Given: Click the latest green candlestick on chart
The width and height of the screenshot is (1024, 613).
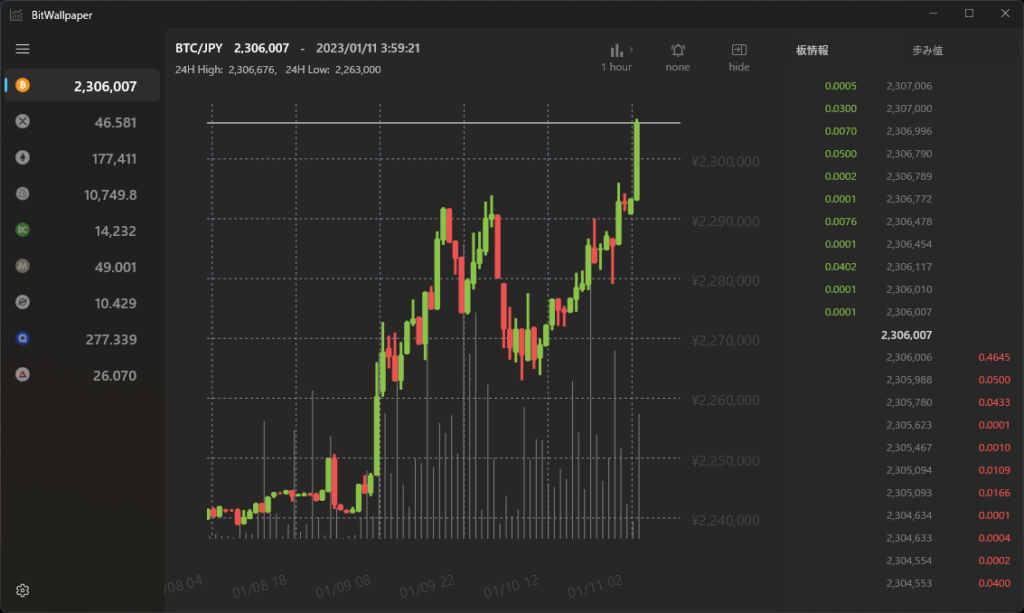Looking at the screenshot, I should point(636,160).
